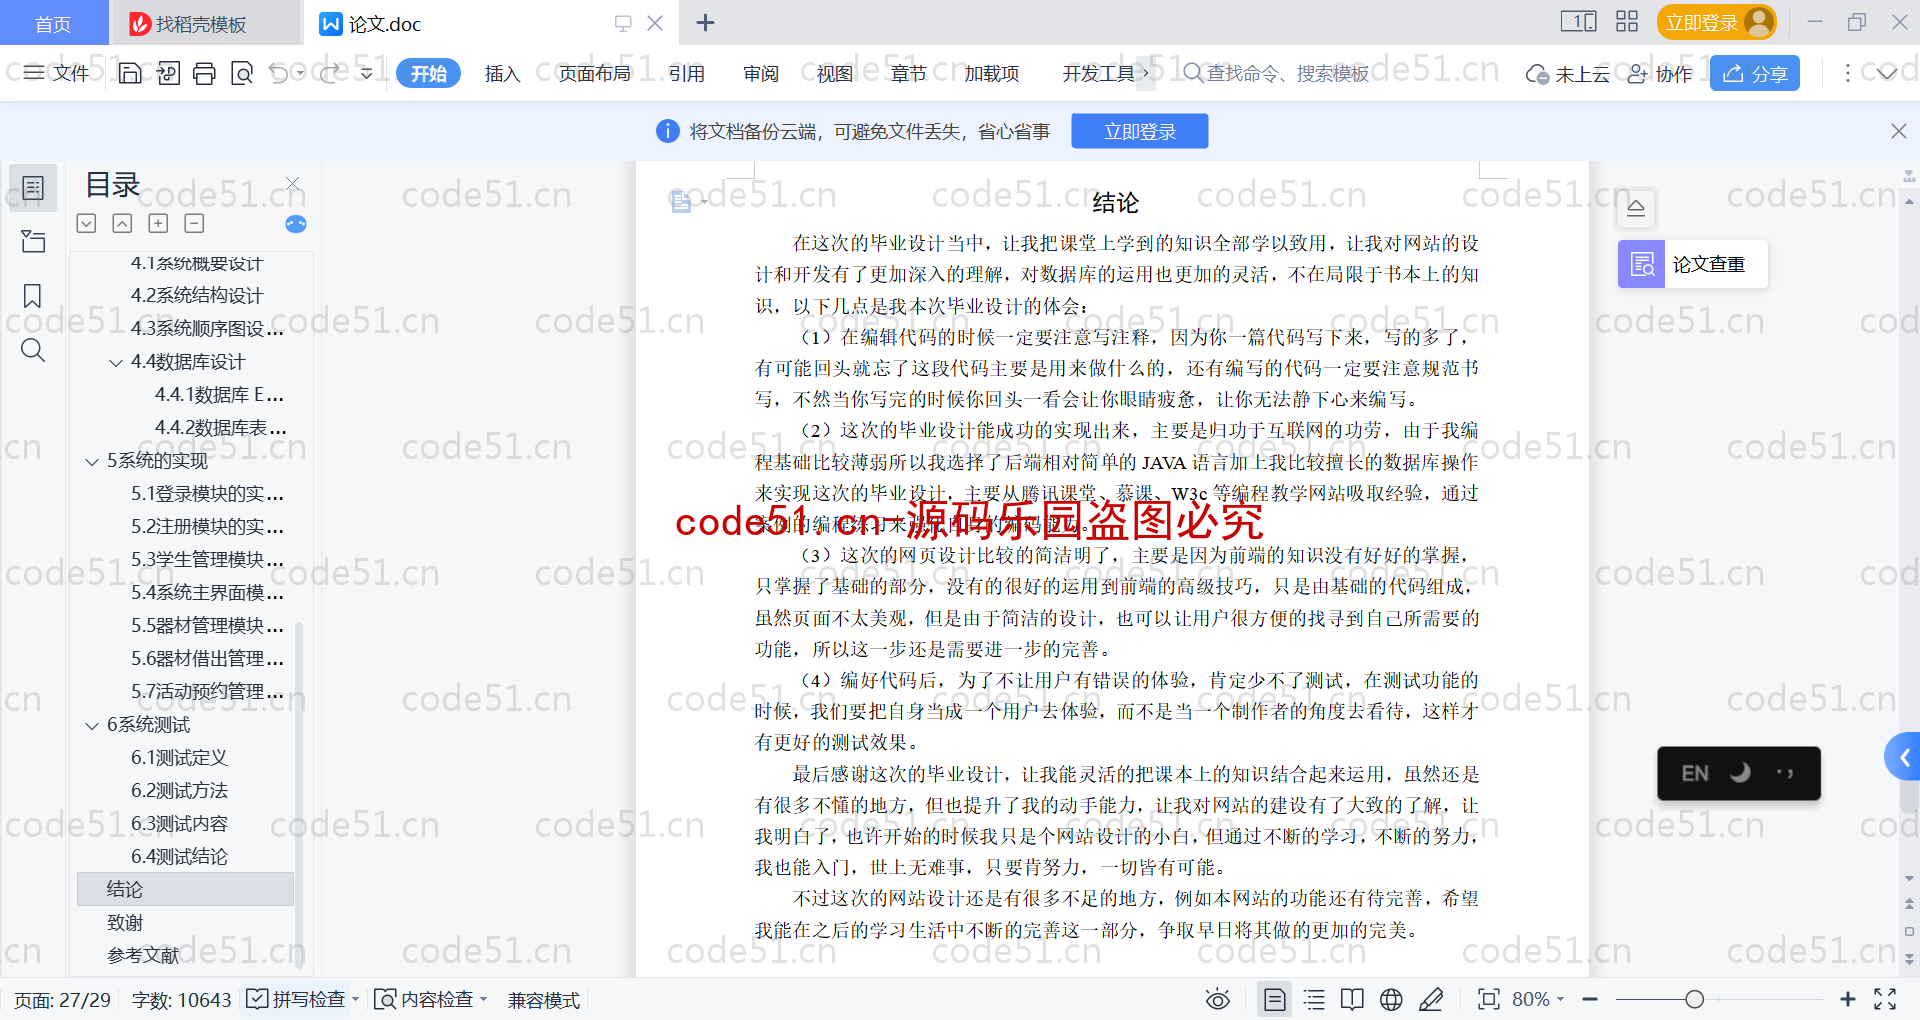Screen dimensions: 1920x1020
Task: Open the Print Preview icon
Action: pyautogui.click(x=241, y=73)
